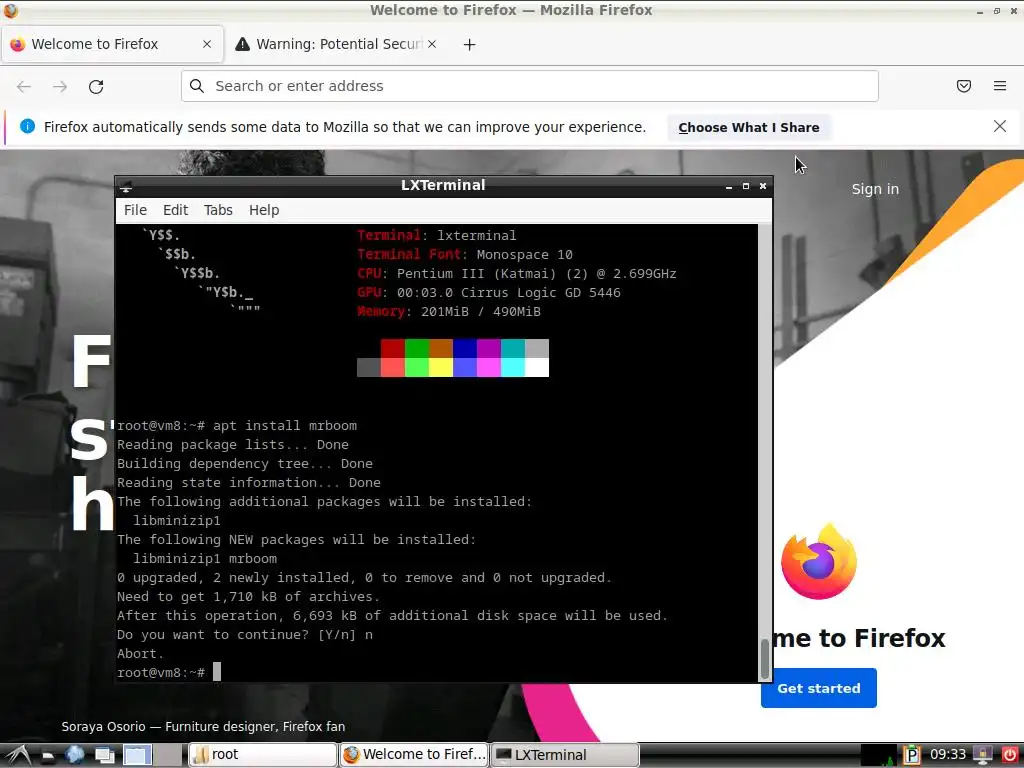The width and height of the screenshot is (1024, 768).
Task: Open the Firefox hamburger application menu
Action: (x=1000, y=86)
